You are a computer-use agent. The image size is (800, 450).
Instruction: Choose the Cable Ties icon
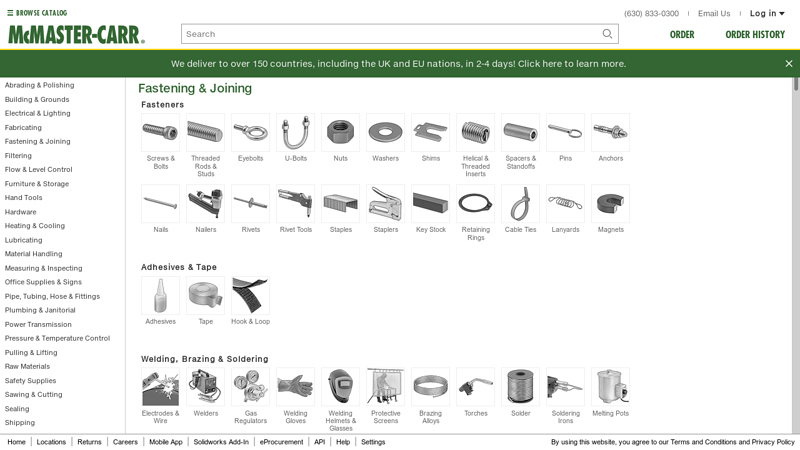coord(520,204)
